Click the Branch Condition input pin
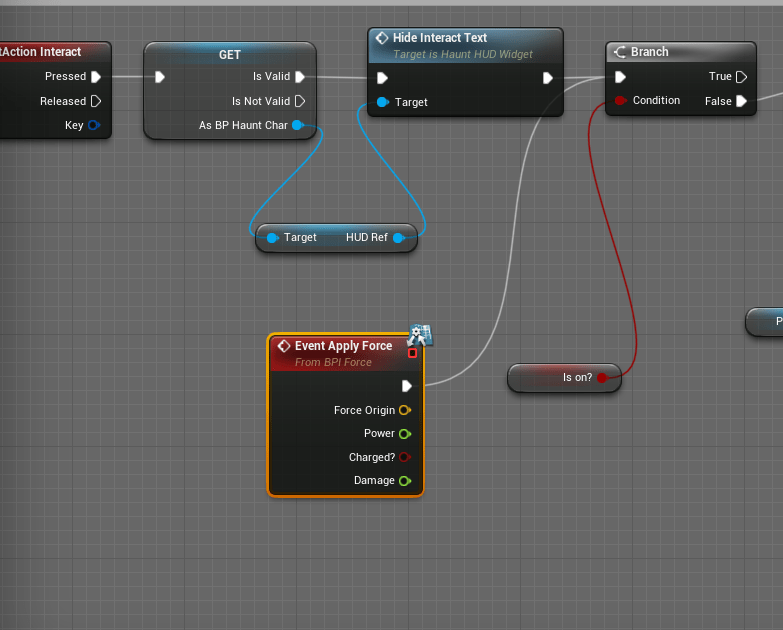The image size is (783, 630). coord(621,100)
